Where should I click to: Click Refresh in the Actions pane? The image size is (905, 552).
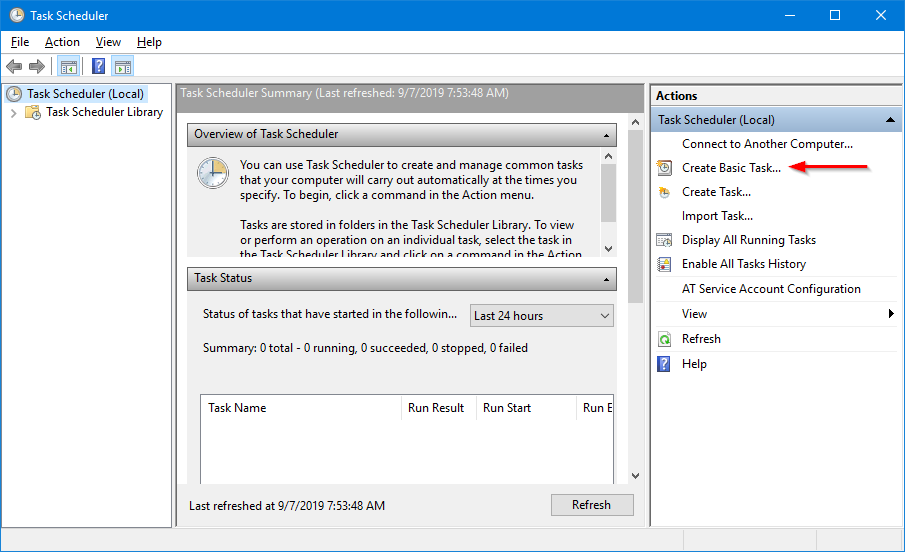click(701, 339)
